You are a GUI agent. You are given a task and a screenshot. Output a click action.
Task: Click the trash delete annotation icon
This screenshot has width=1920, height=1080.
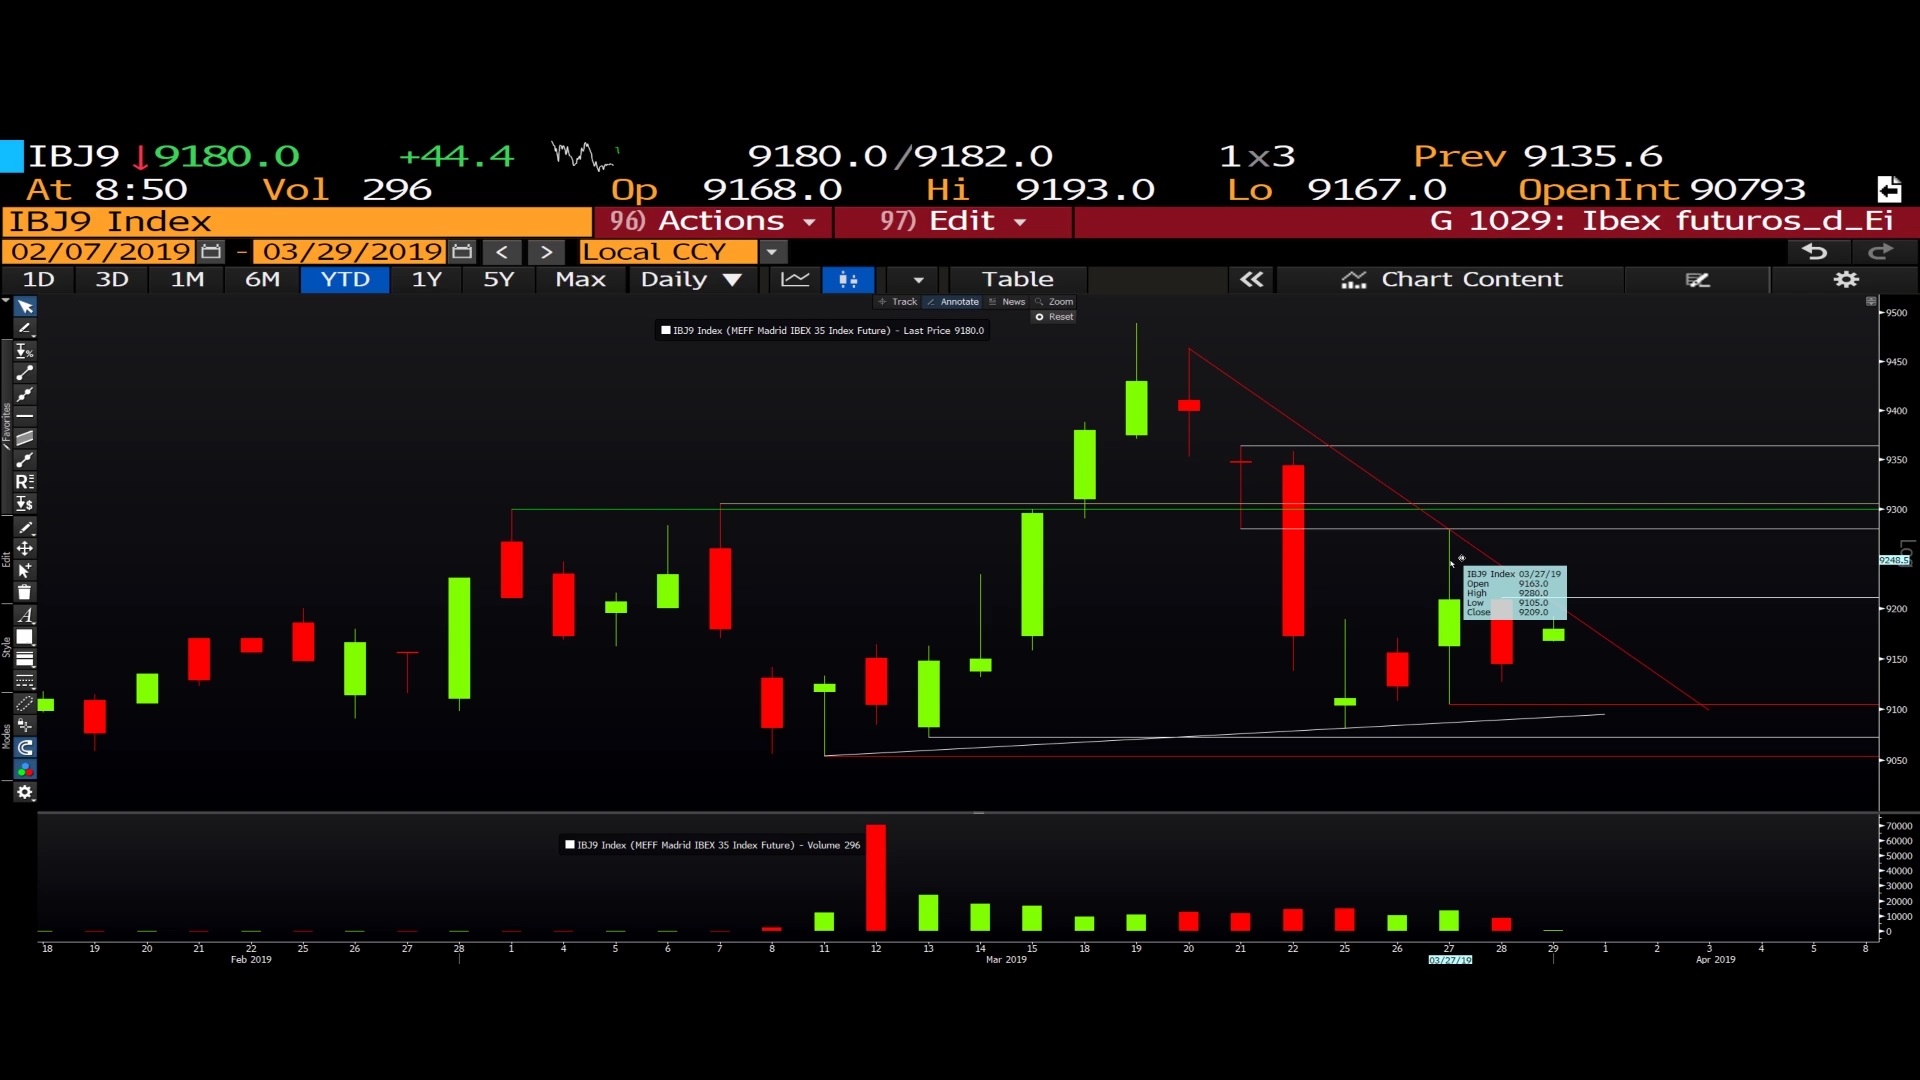click(25, 593)
